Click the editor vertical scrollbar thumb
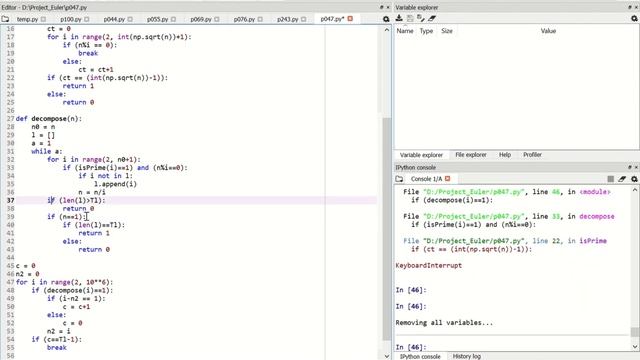 click(x=387, y=229)
